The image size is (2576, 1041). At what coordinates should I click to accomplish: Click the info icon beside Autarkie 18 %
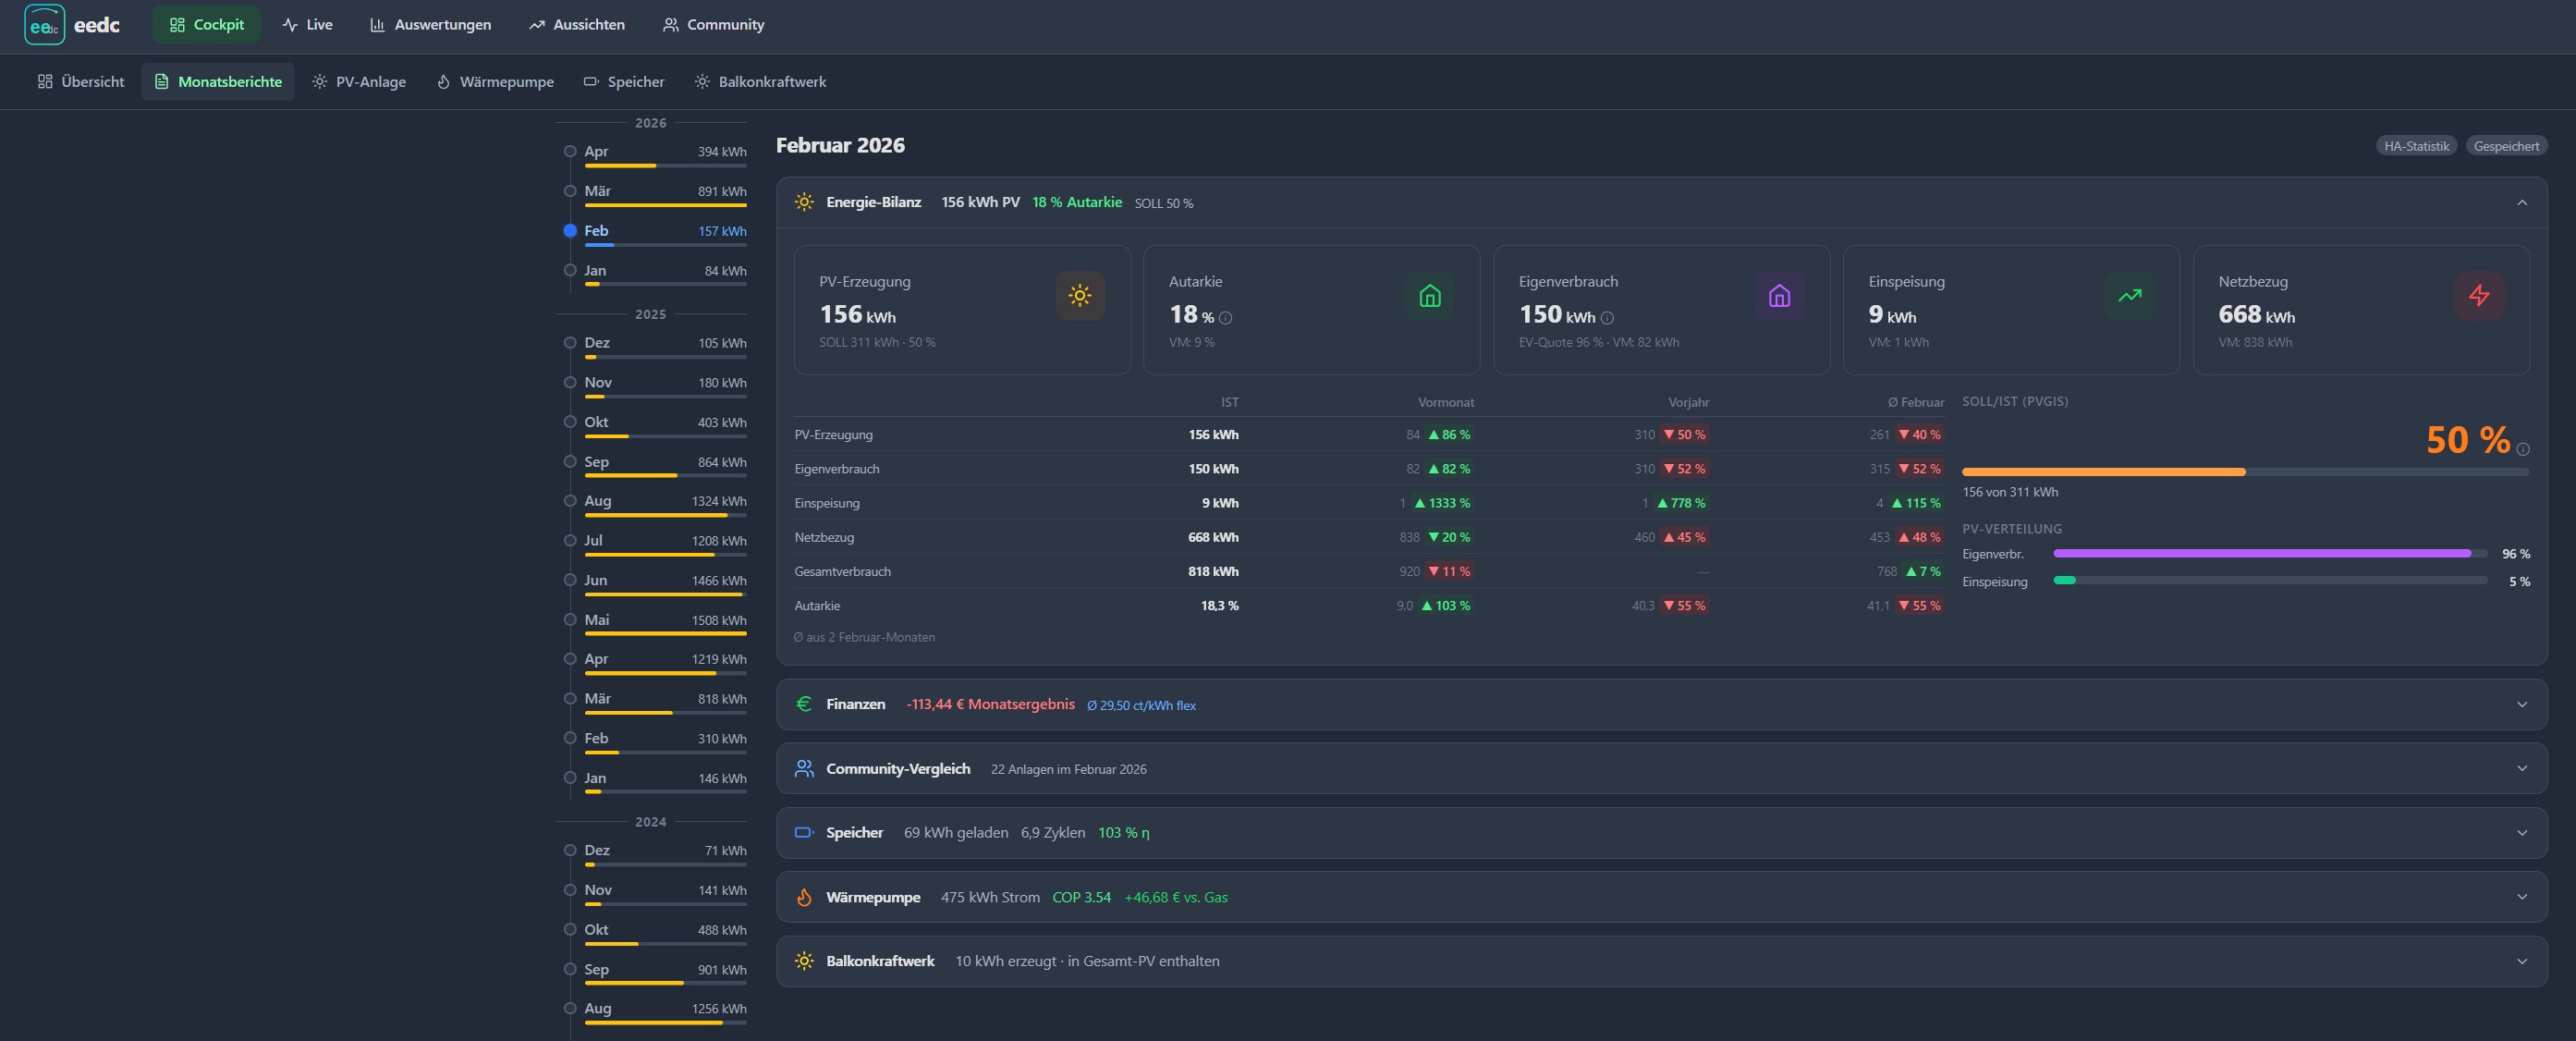click(1225, 318)
